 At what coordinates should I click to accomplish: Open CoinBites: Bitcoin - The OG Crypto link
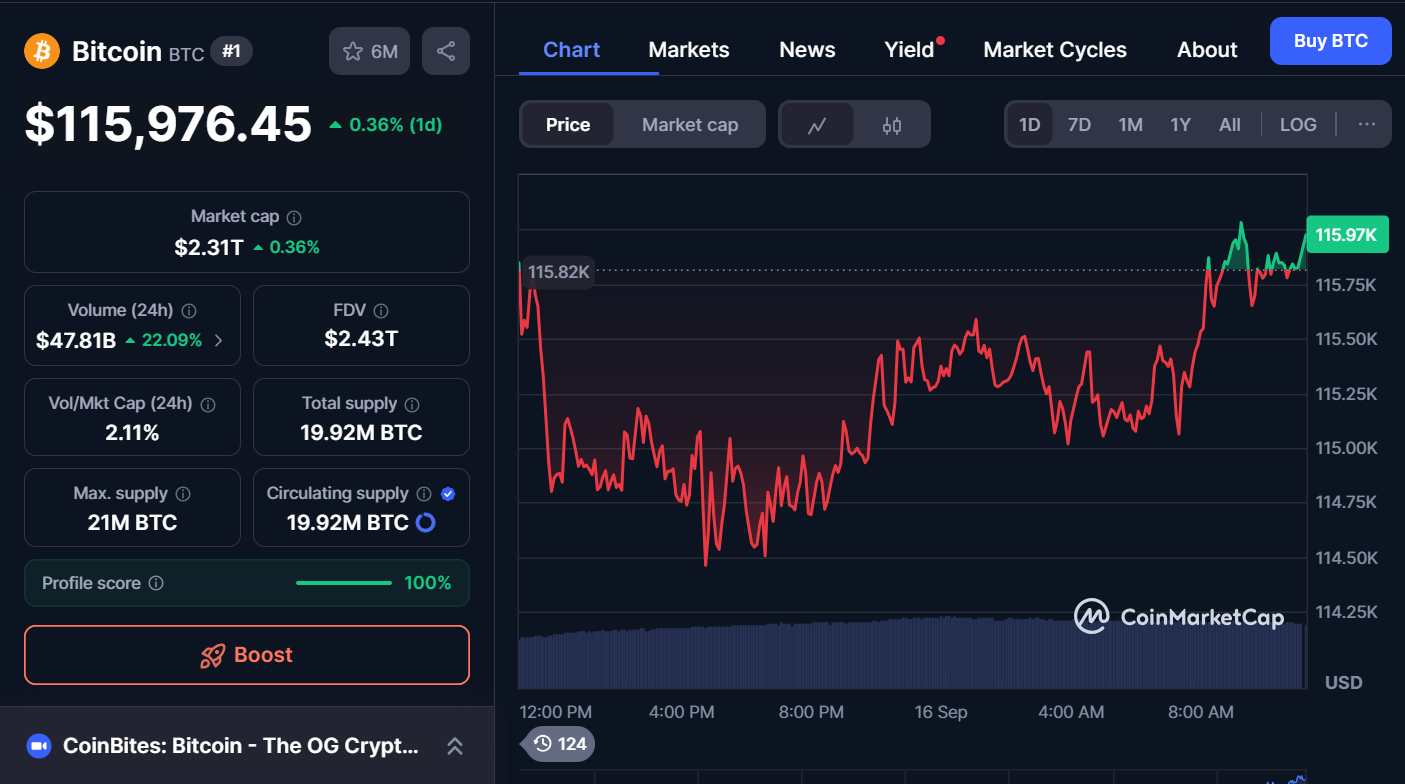tap(241, 746)
